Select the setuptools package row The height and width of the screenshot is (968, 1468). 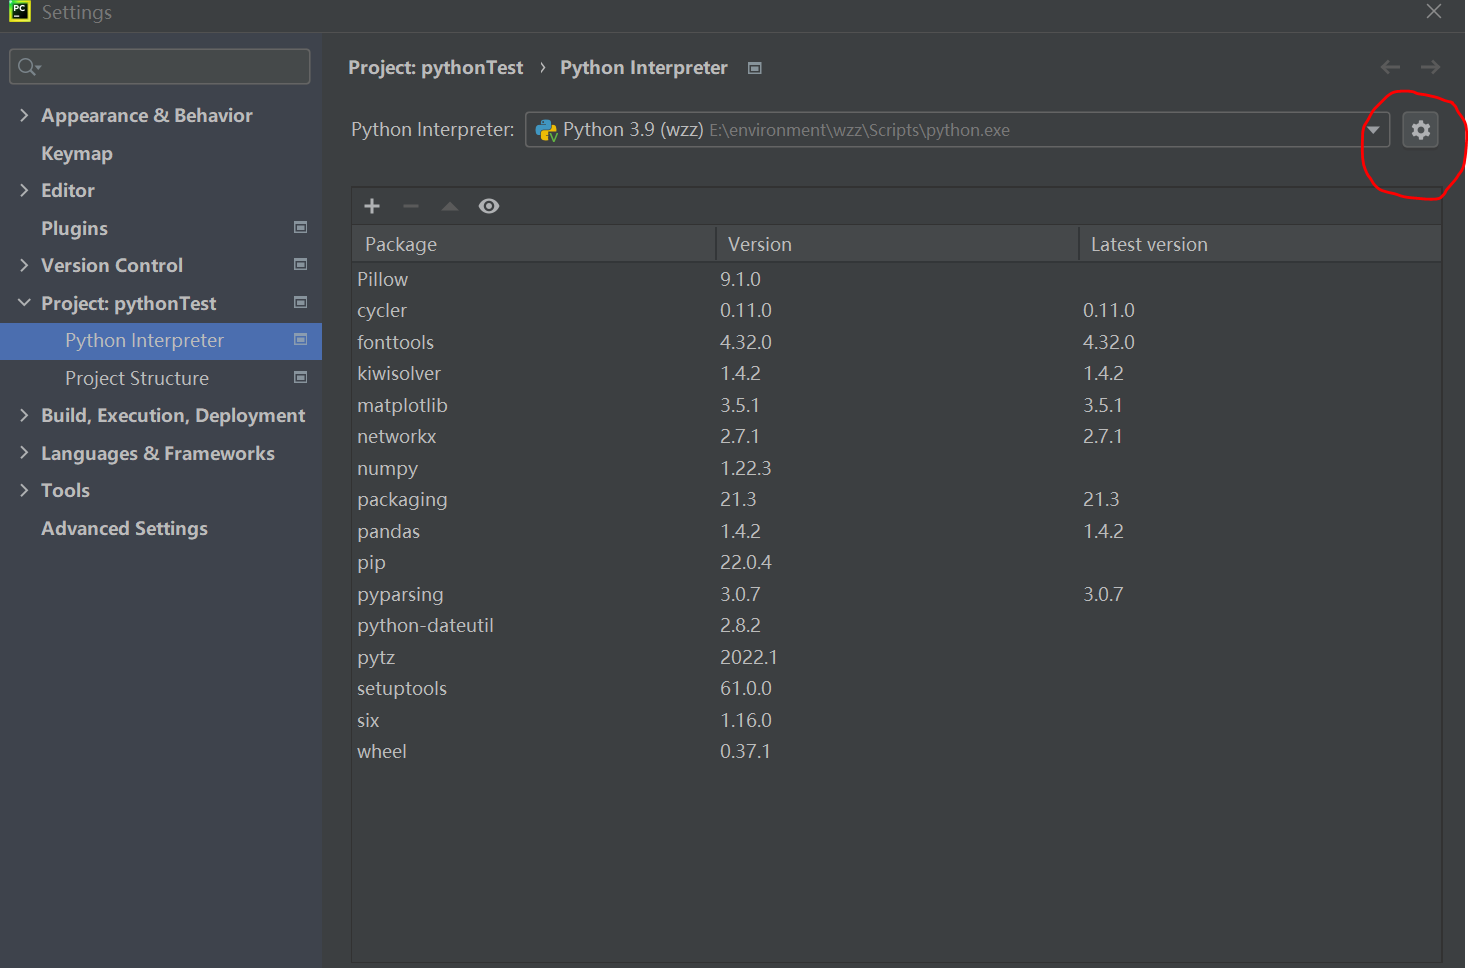pos(896,688)
